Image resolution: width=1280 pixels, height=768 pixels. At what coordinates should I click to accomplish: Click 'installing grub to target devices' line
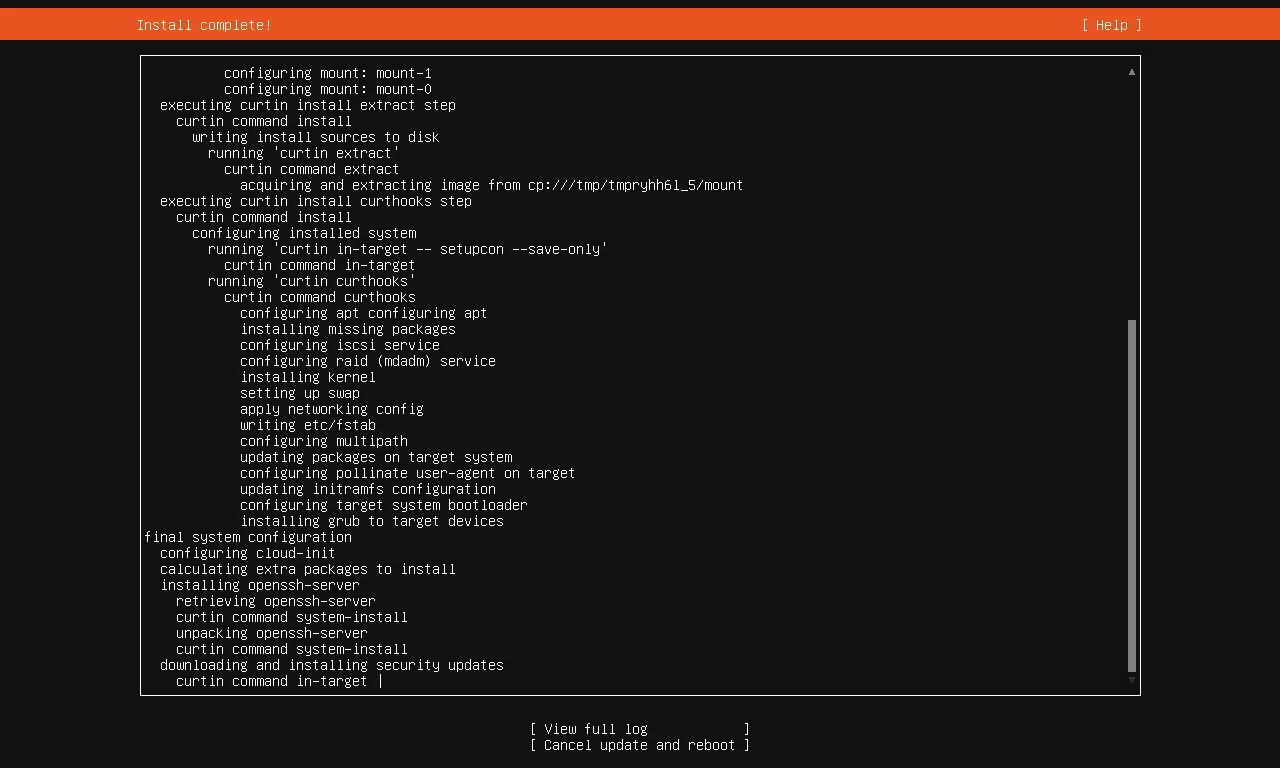point(372,521)
